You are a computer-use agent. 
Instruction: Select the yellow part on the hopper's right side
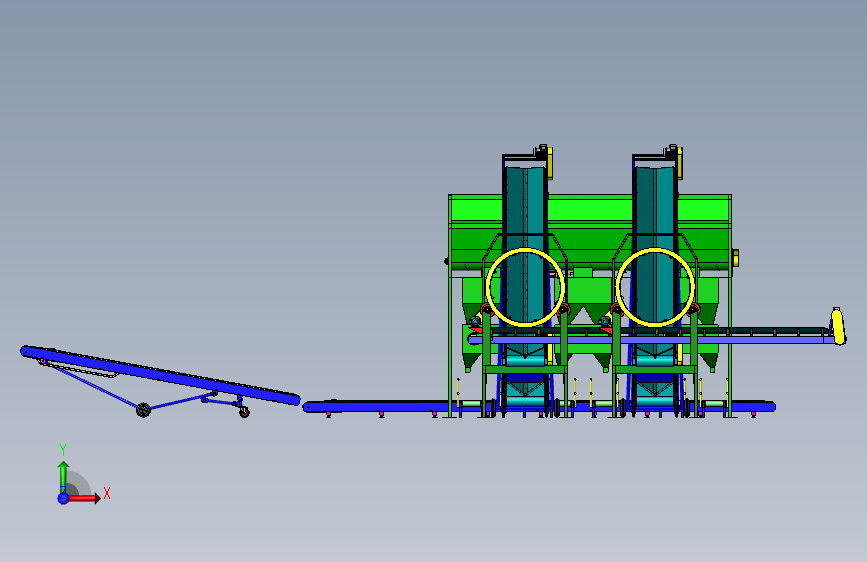point(736,258)
